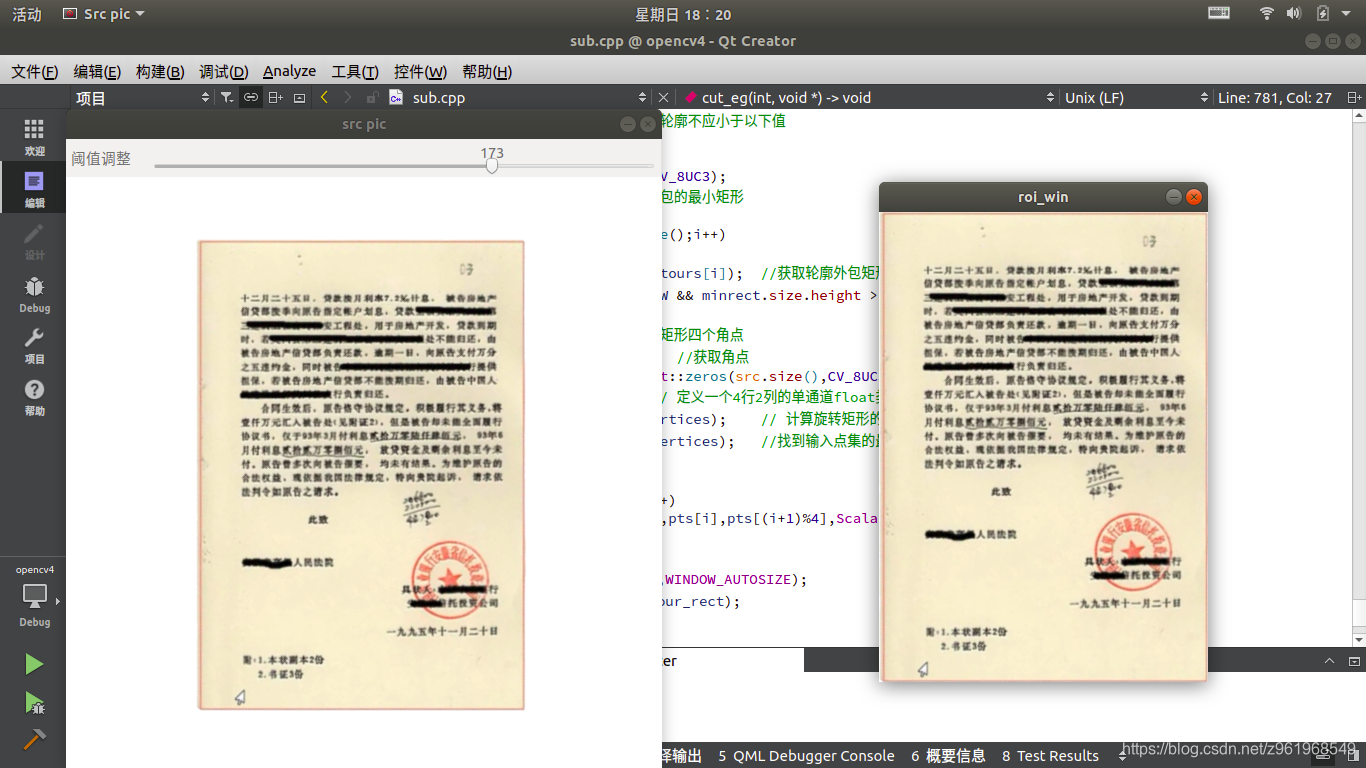The height and width of the screenshot is (768, 1366).
Task: Click 活动 (Activities) in top bar
Action: pos(27,14)
